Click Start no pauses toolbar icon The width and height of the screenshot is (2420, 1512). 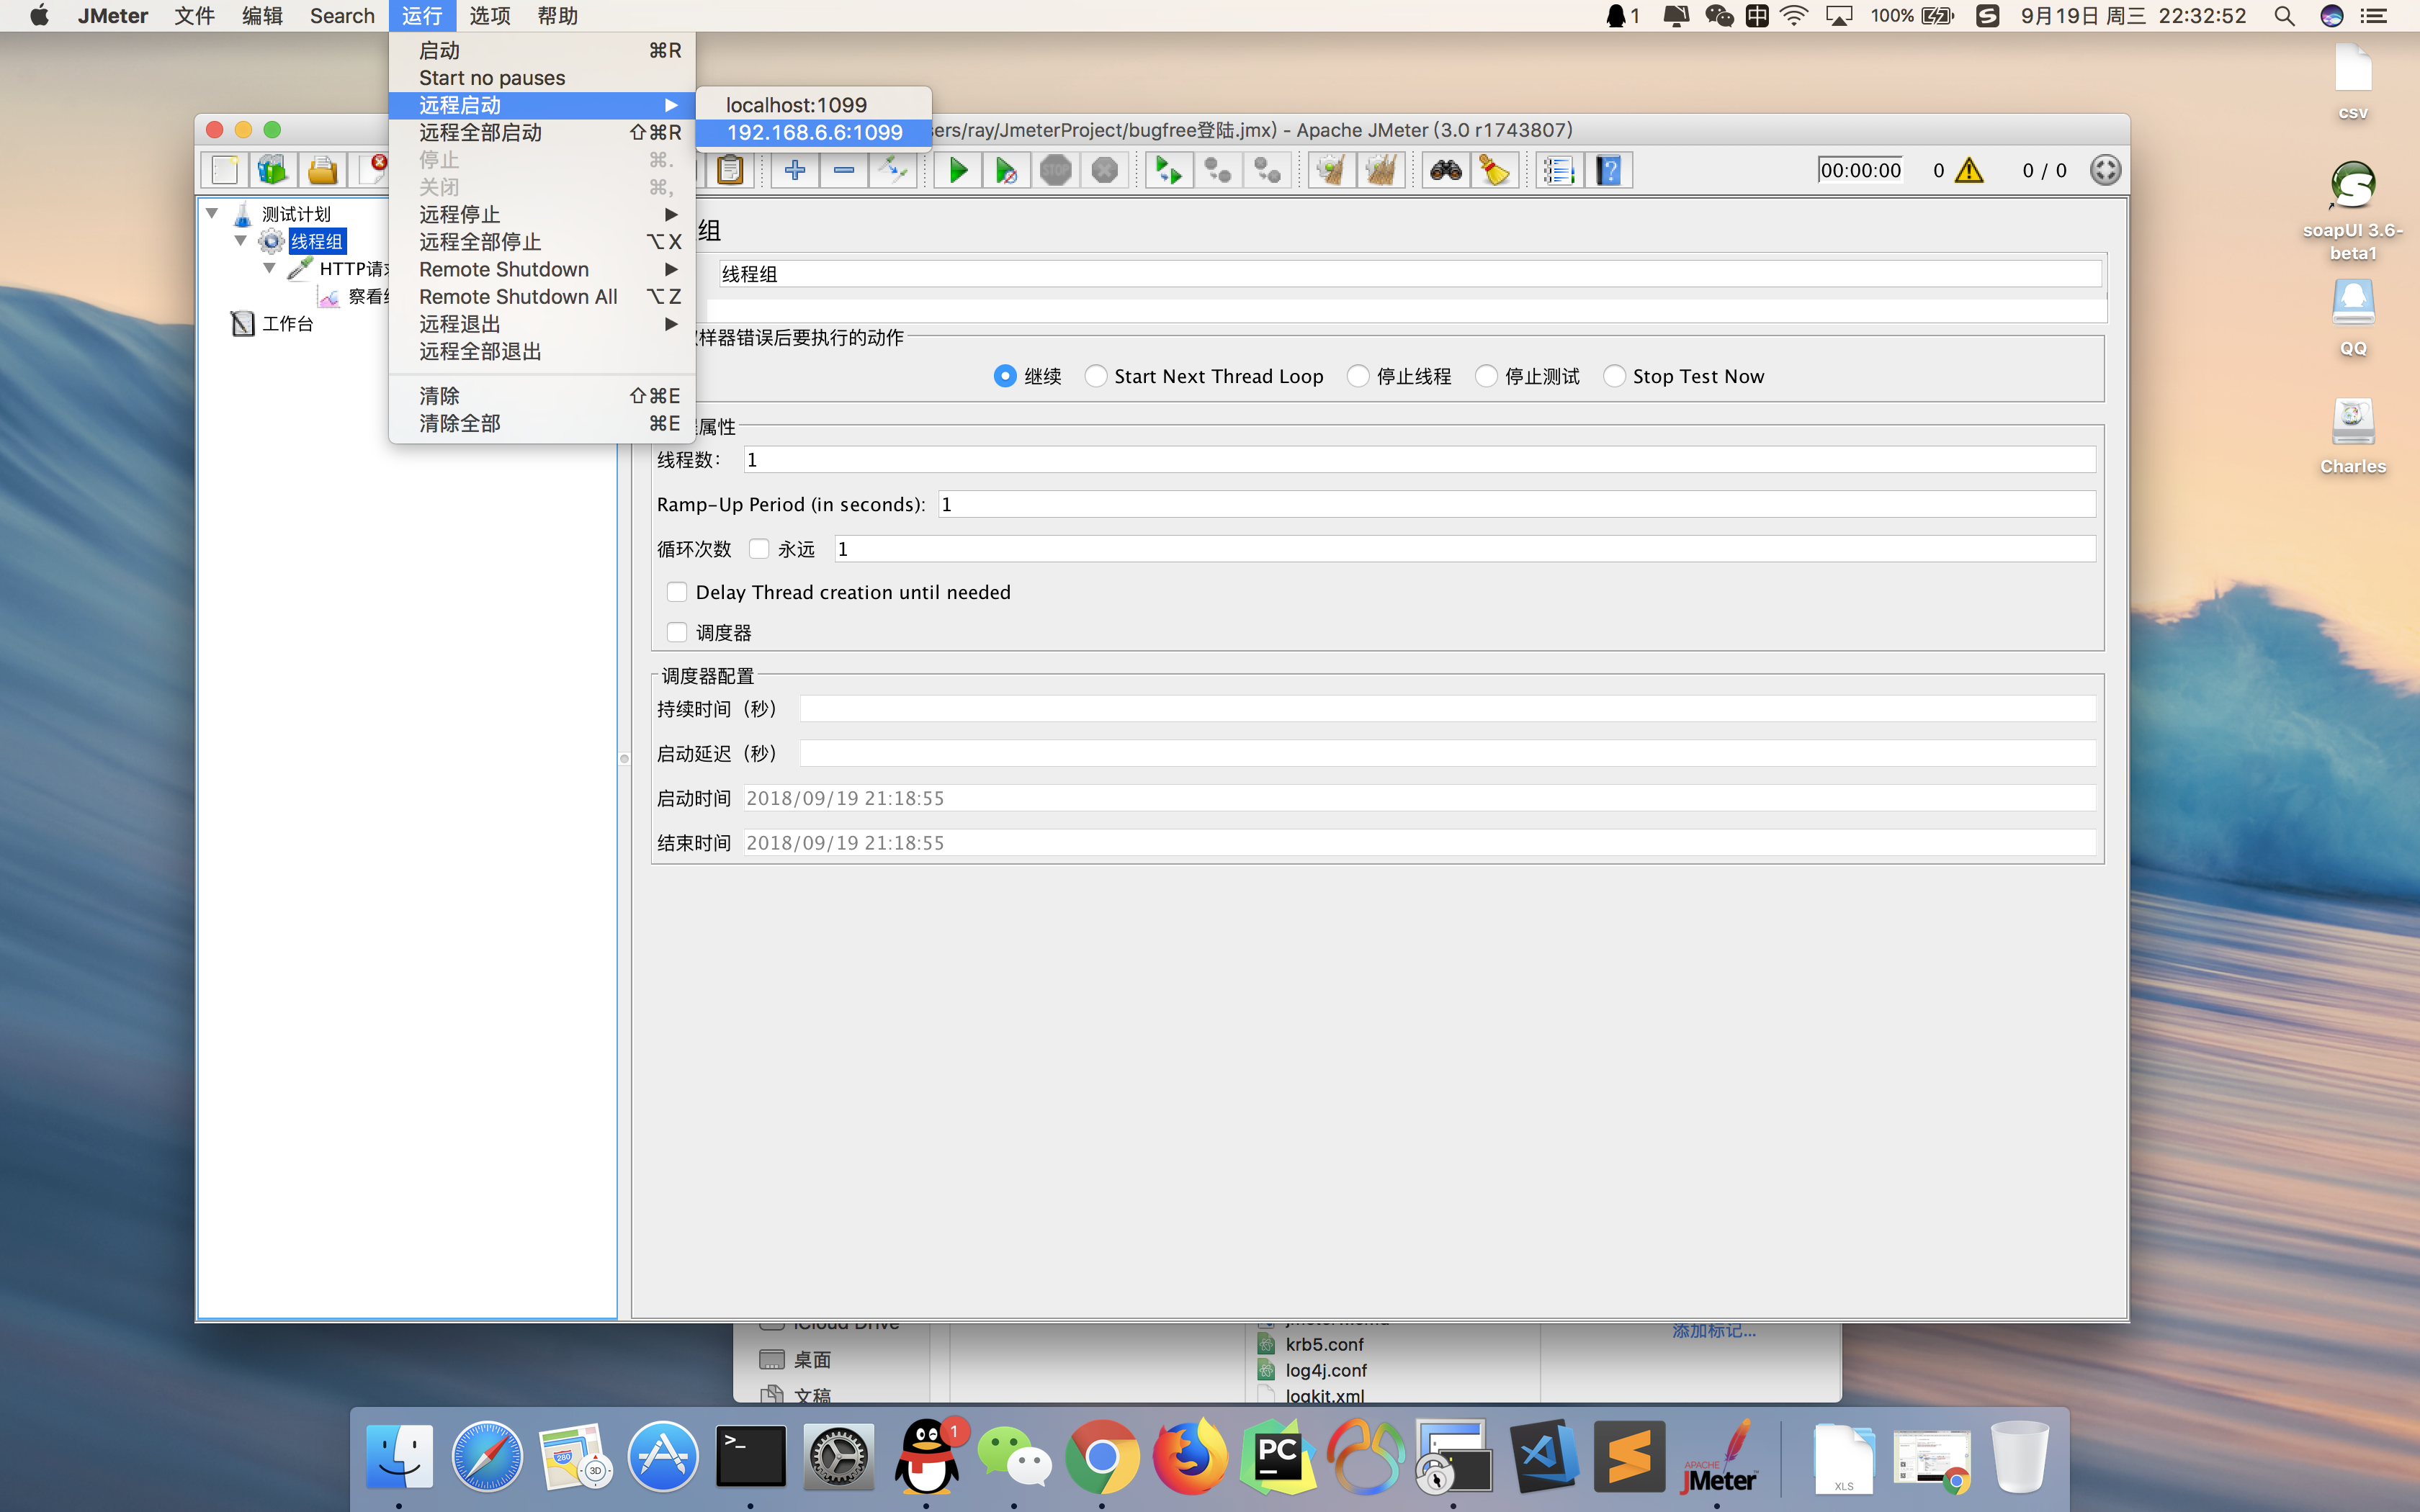pyautogui.click(x=1006, y=171)
